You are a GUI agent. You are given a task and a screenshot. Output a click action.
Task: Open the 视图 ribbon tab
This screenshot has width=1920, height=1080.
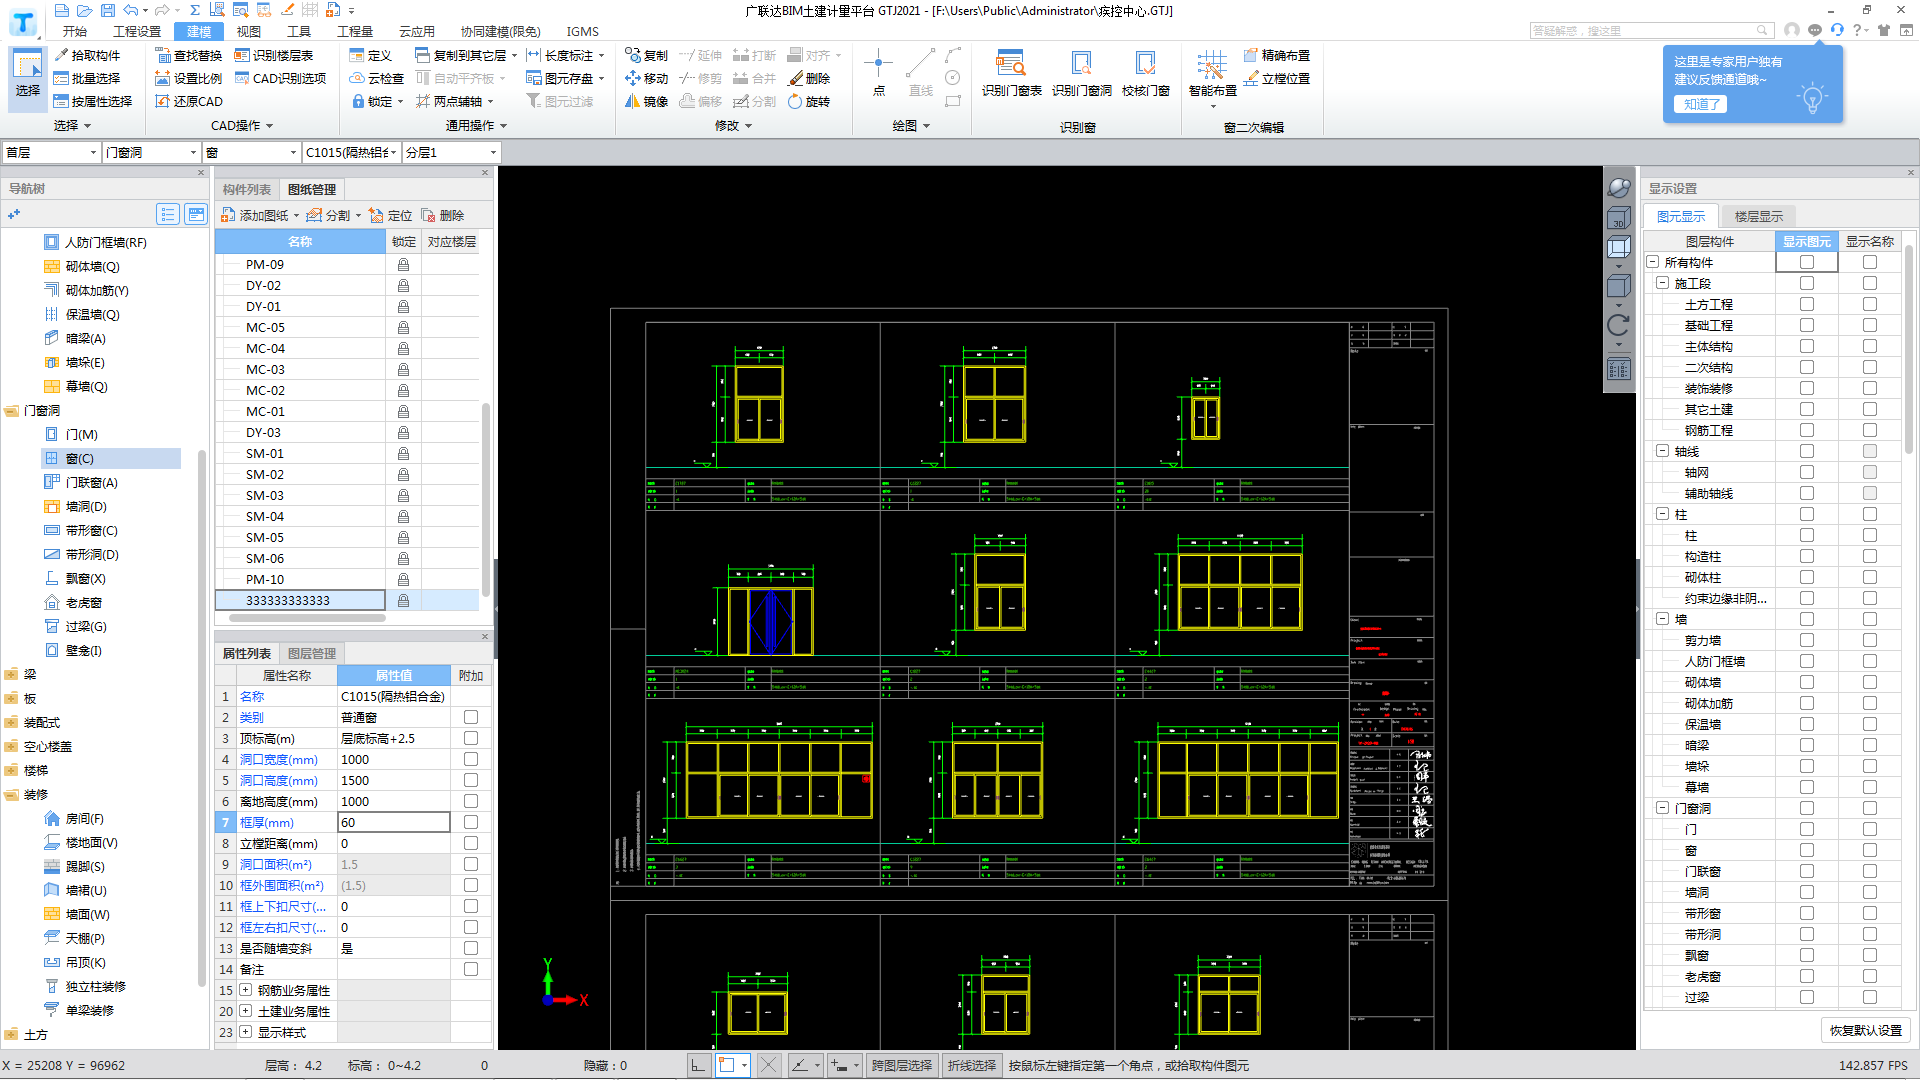coord(248,31)
